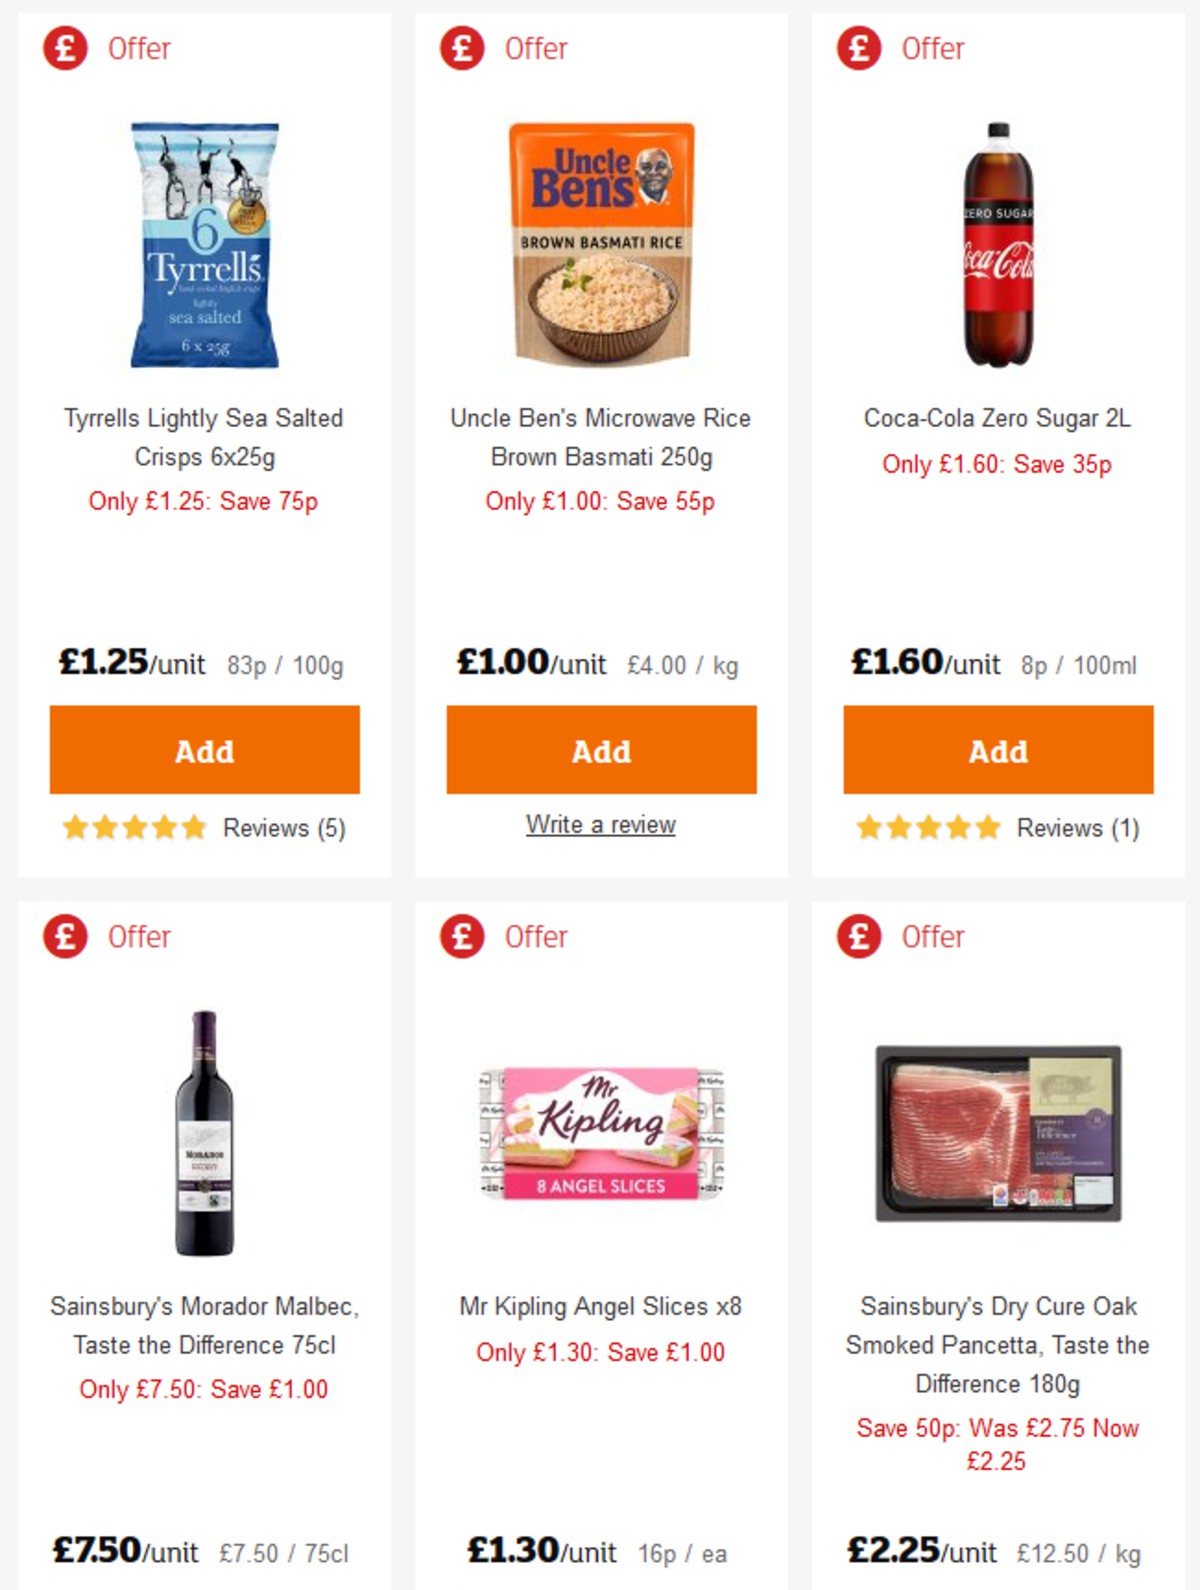
Task: Select the £ Offer icon for Coca-Cola Zero
Action: (856, 48)
